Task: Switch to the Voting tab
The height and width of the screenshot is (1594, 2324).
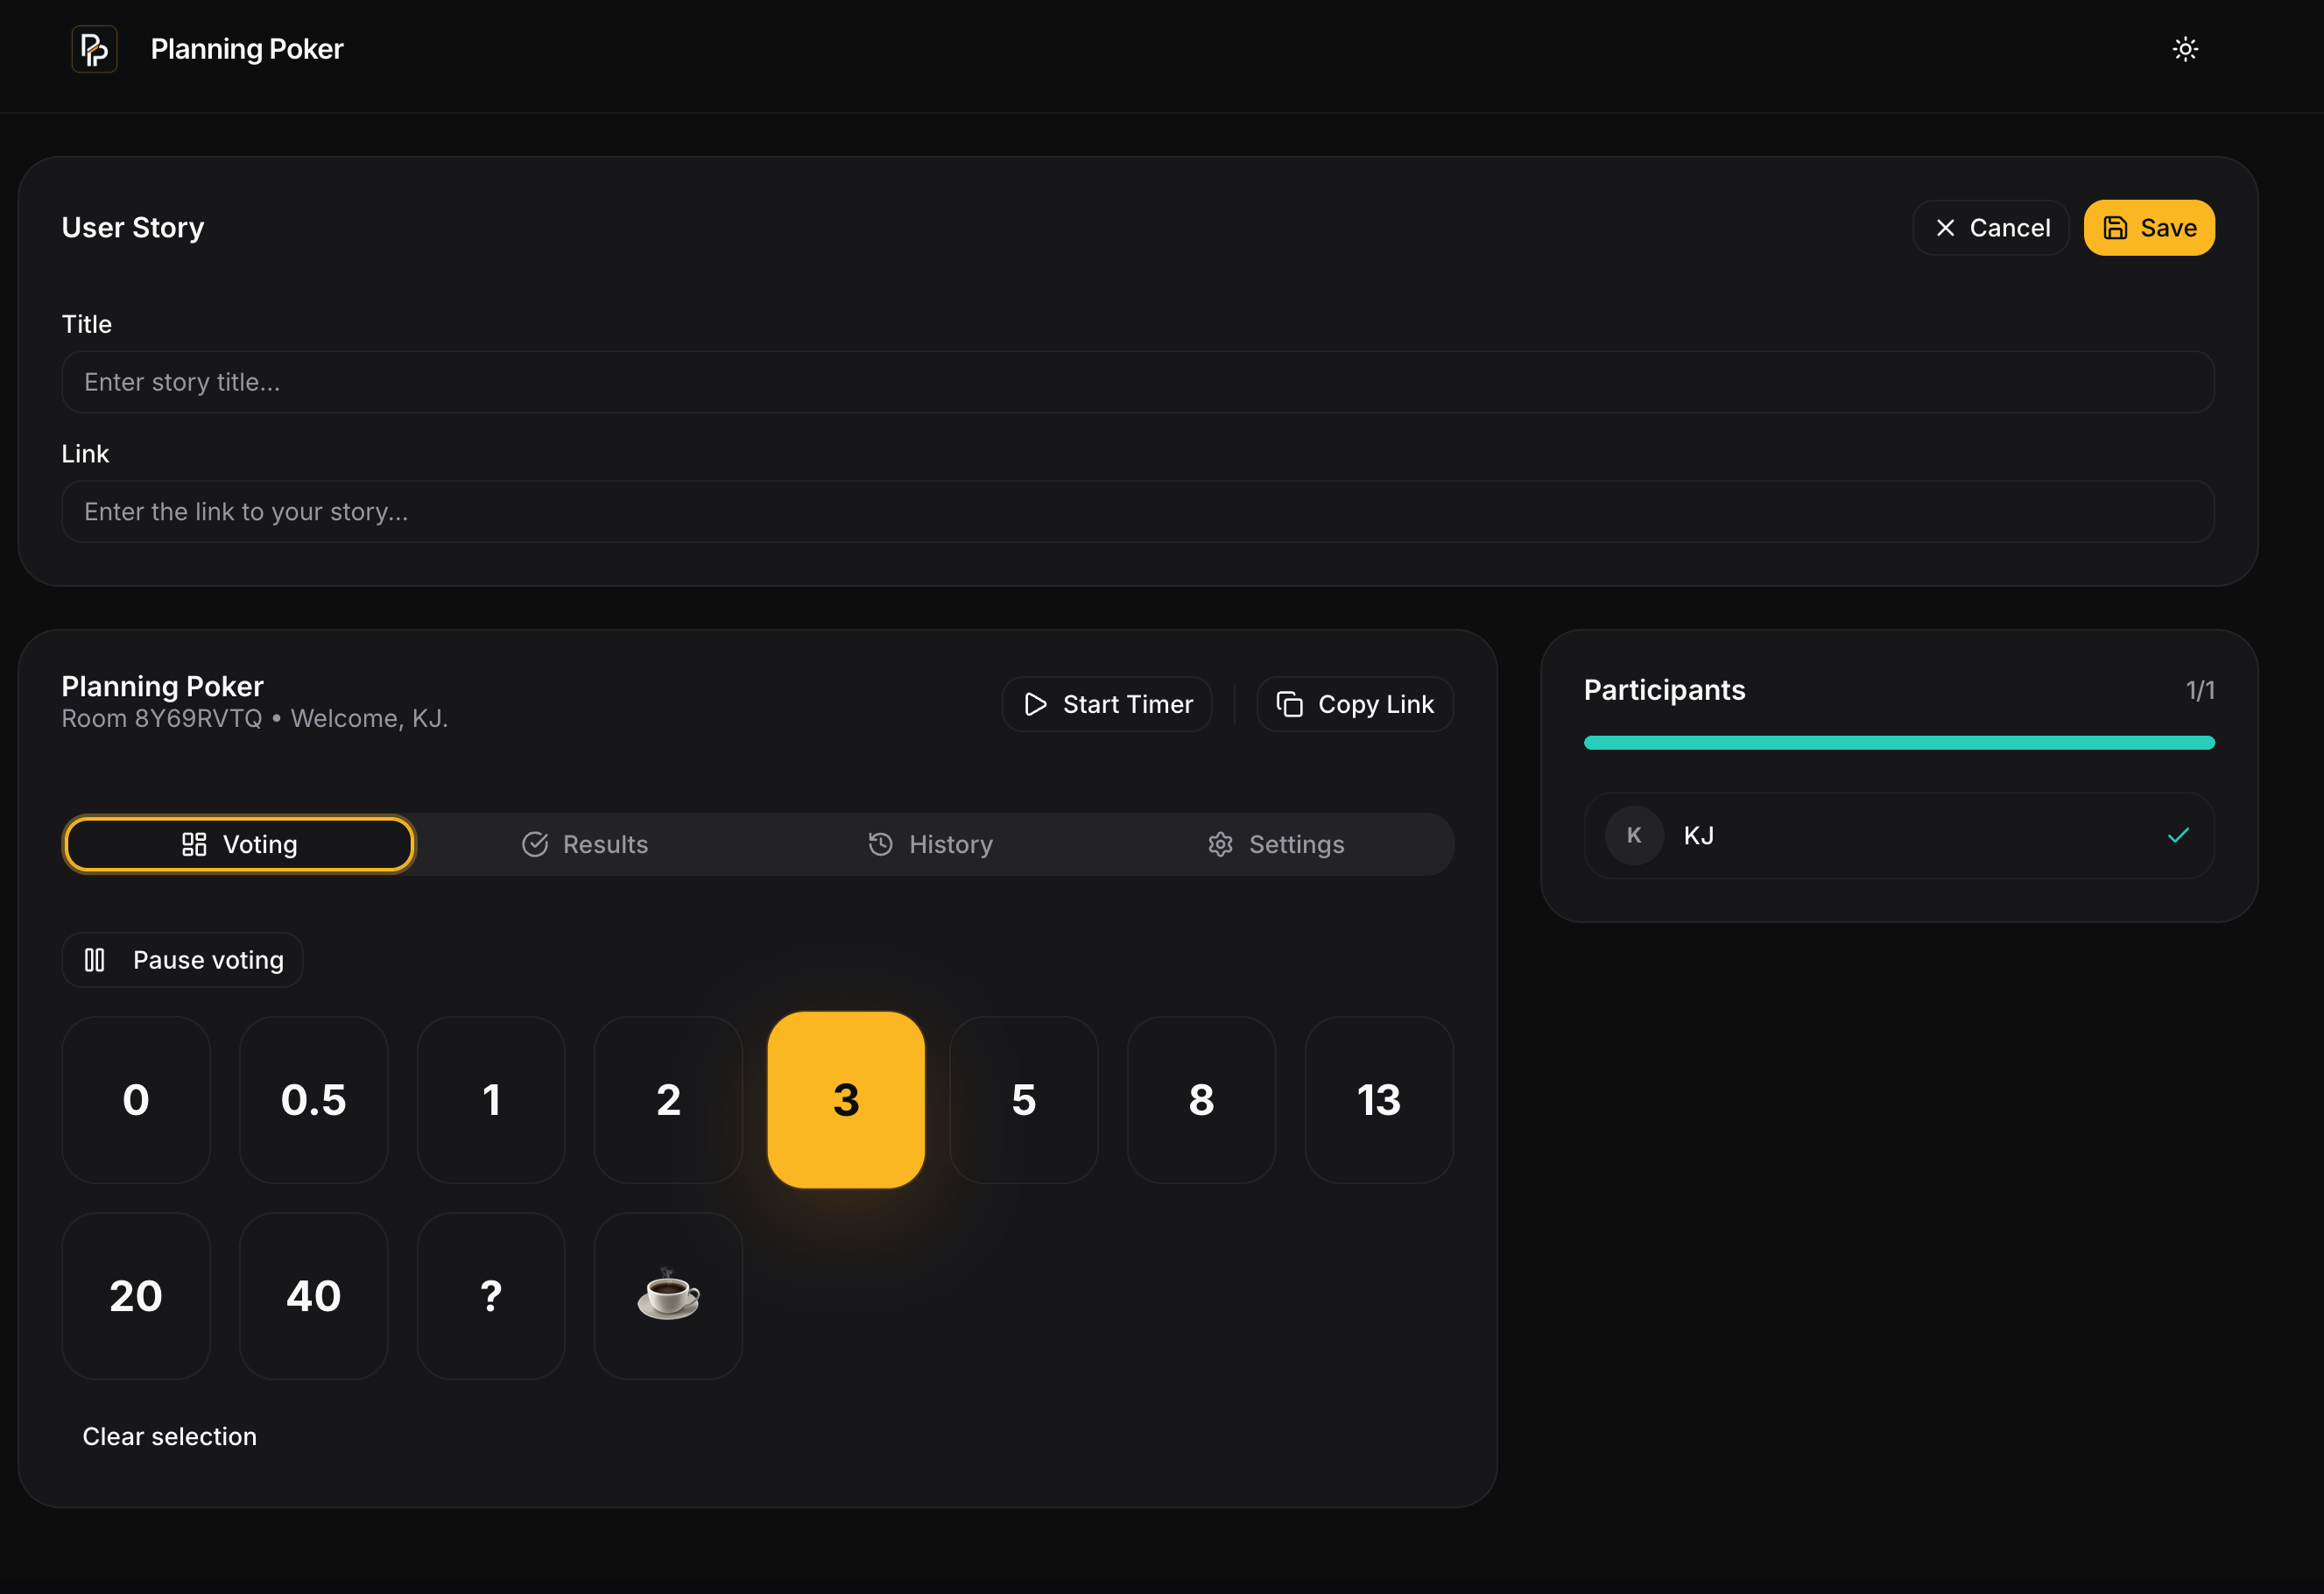Action: point(239,844)
